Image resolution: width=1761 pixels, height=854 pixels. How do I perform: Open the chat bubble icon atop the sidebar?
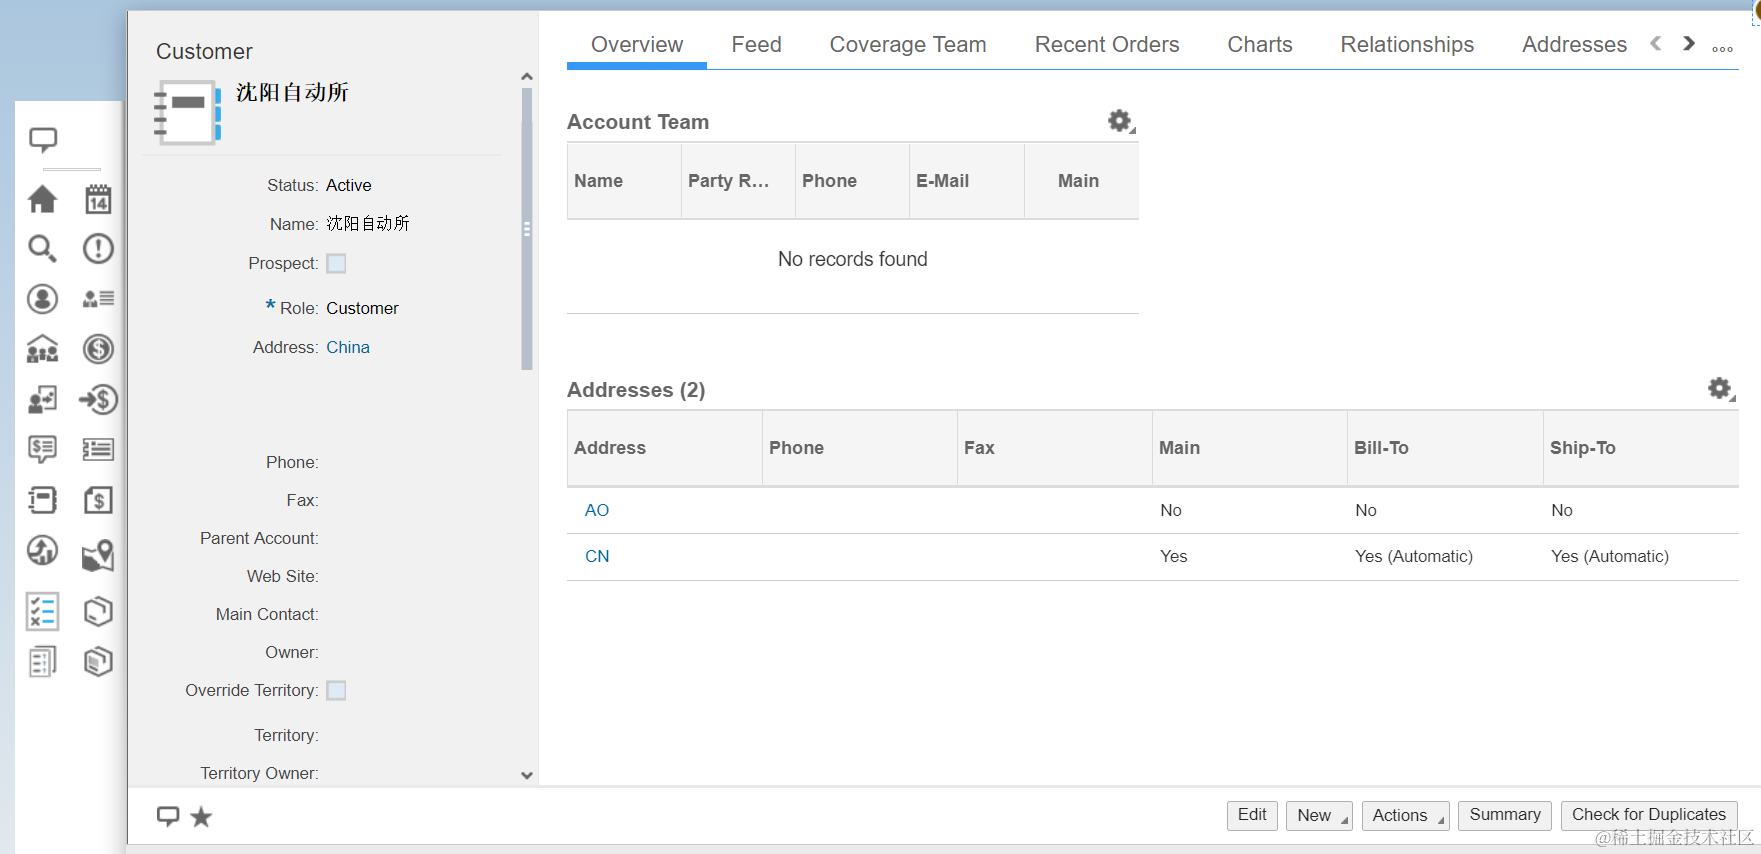pos(43,140)
